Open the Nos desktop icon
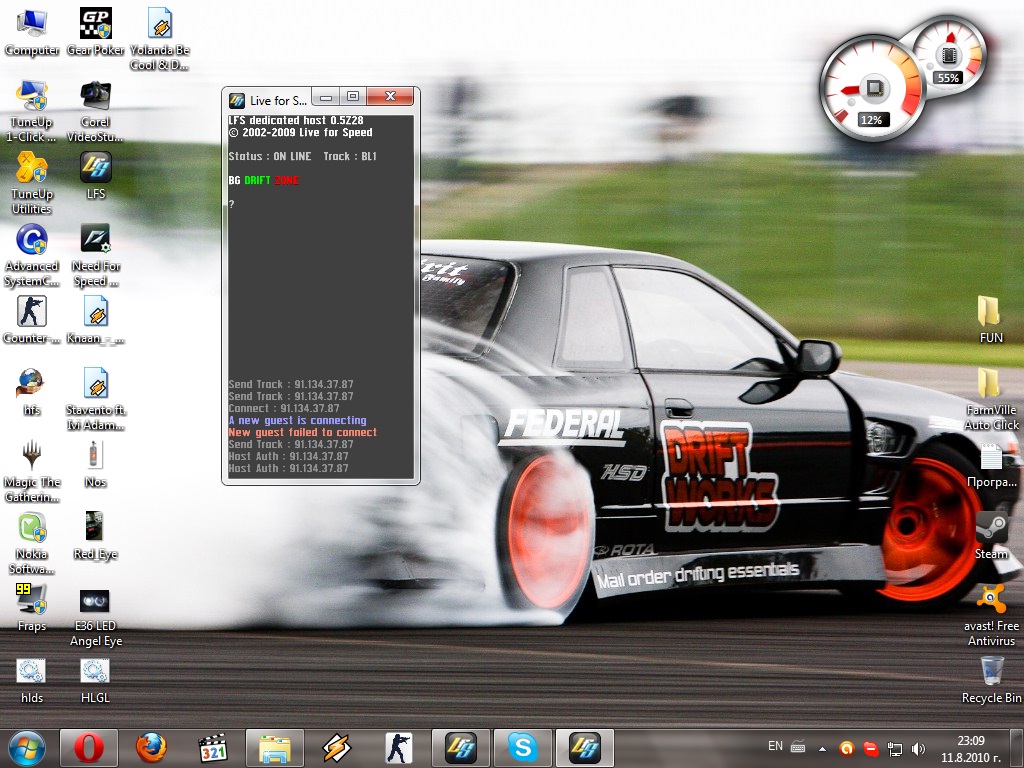 [x=95, y=464]
